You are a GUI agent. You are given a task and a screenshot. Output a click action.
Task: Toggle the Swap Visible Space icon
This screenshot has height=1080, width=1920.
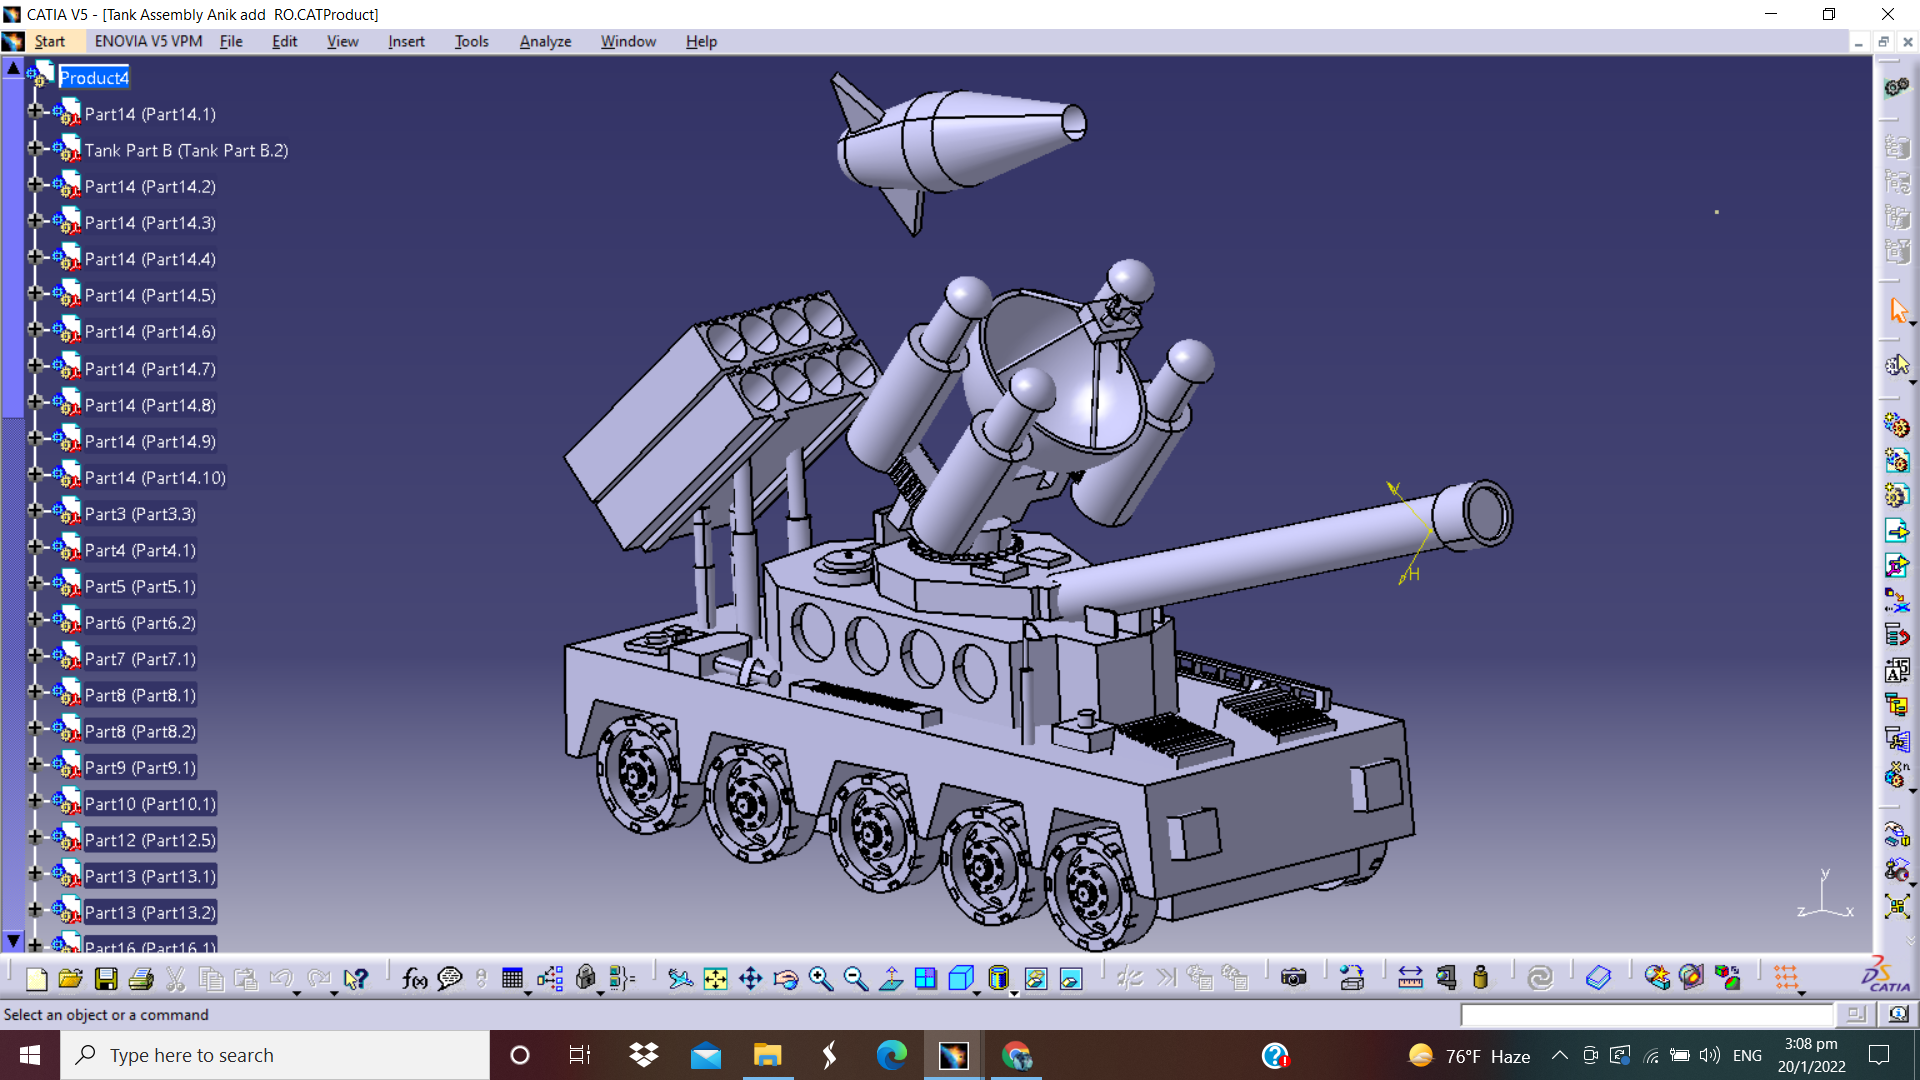click(x=1071, y=978)
